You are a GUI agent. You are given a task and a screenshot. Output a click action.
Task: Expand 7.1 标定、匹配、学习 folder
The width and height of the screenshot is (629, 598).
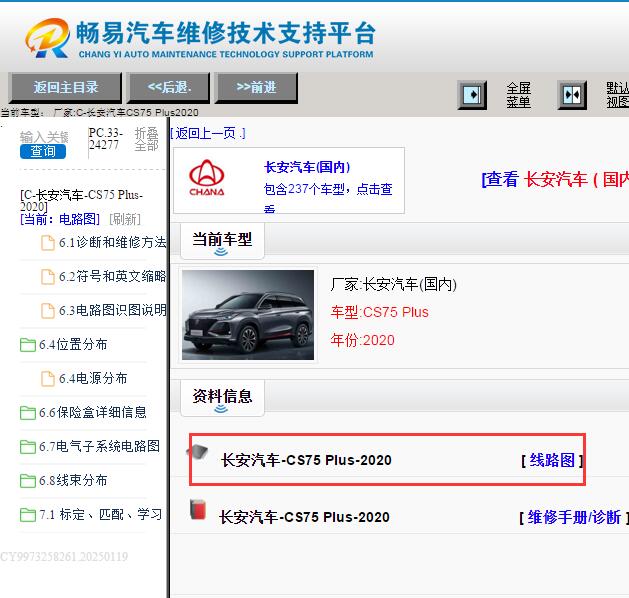coord(101,514)
